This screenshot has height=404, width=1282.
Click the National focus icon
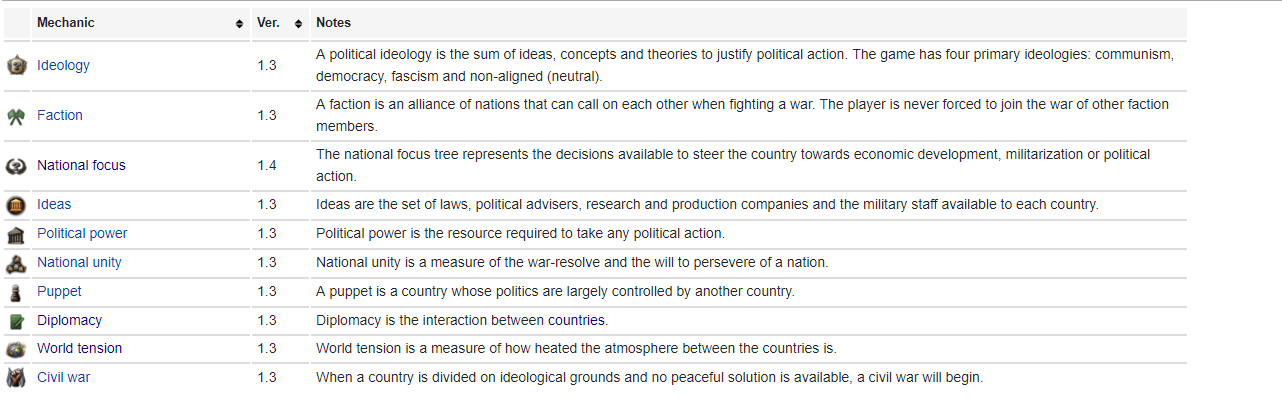(x=16, y=166)
